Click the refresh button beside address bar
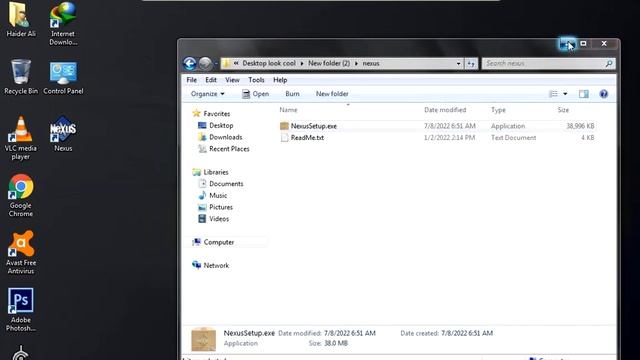The image size is (640, 360). pos(471,63)
